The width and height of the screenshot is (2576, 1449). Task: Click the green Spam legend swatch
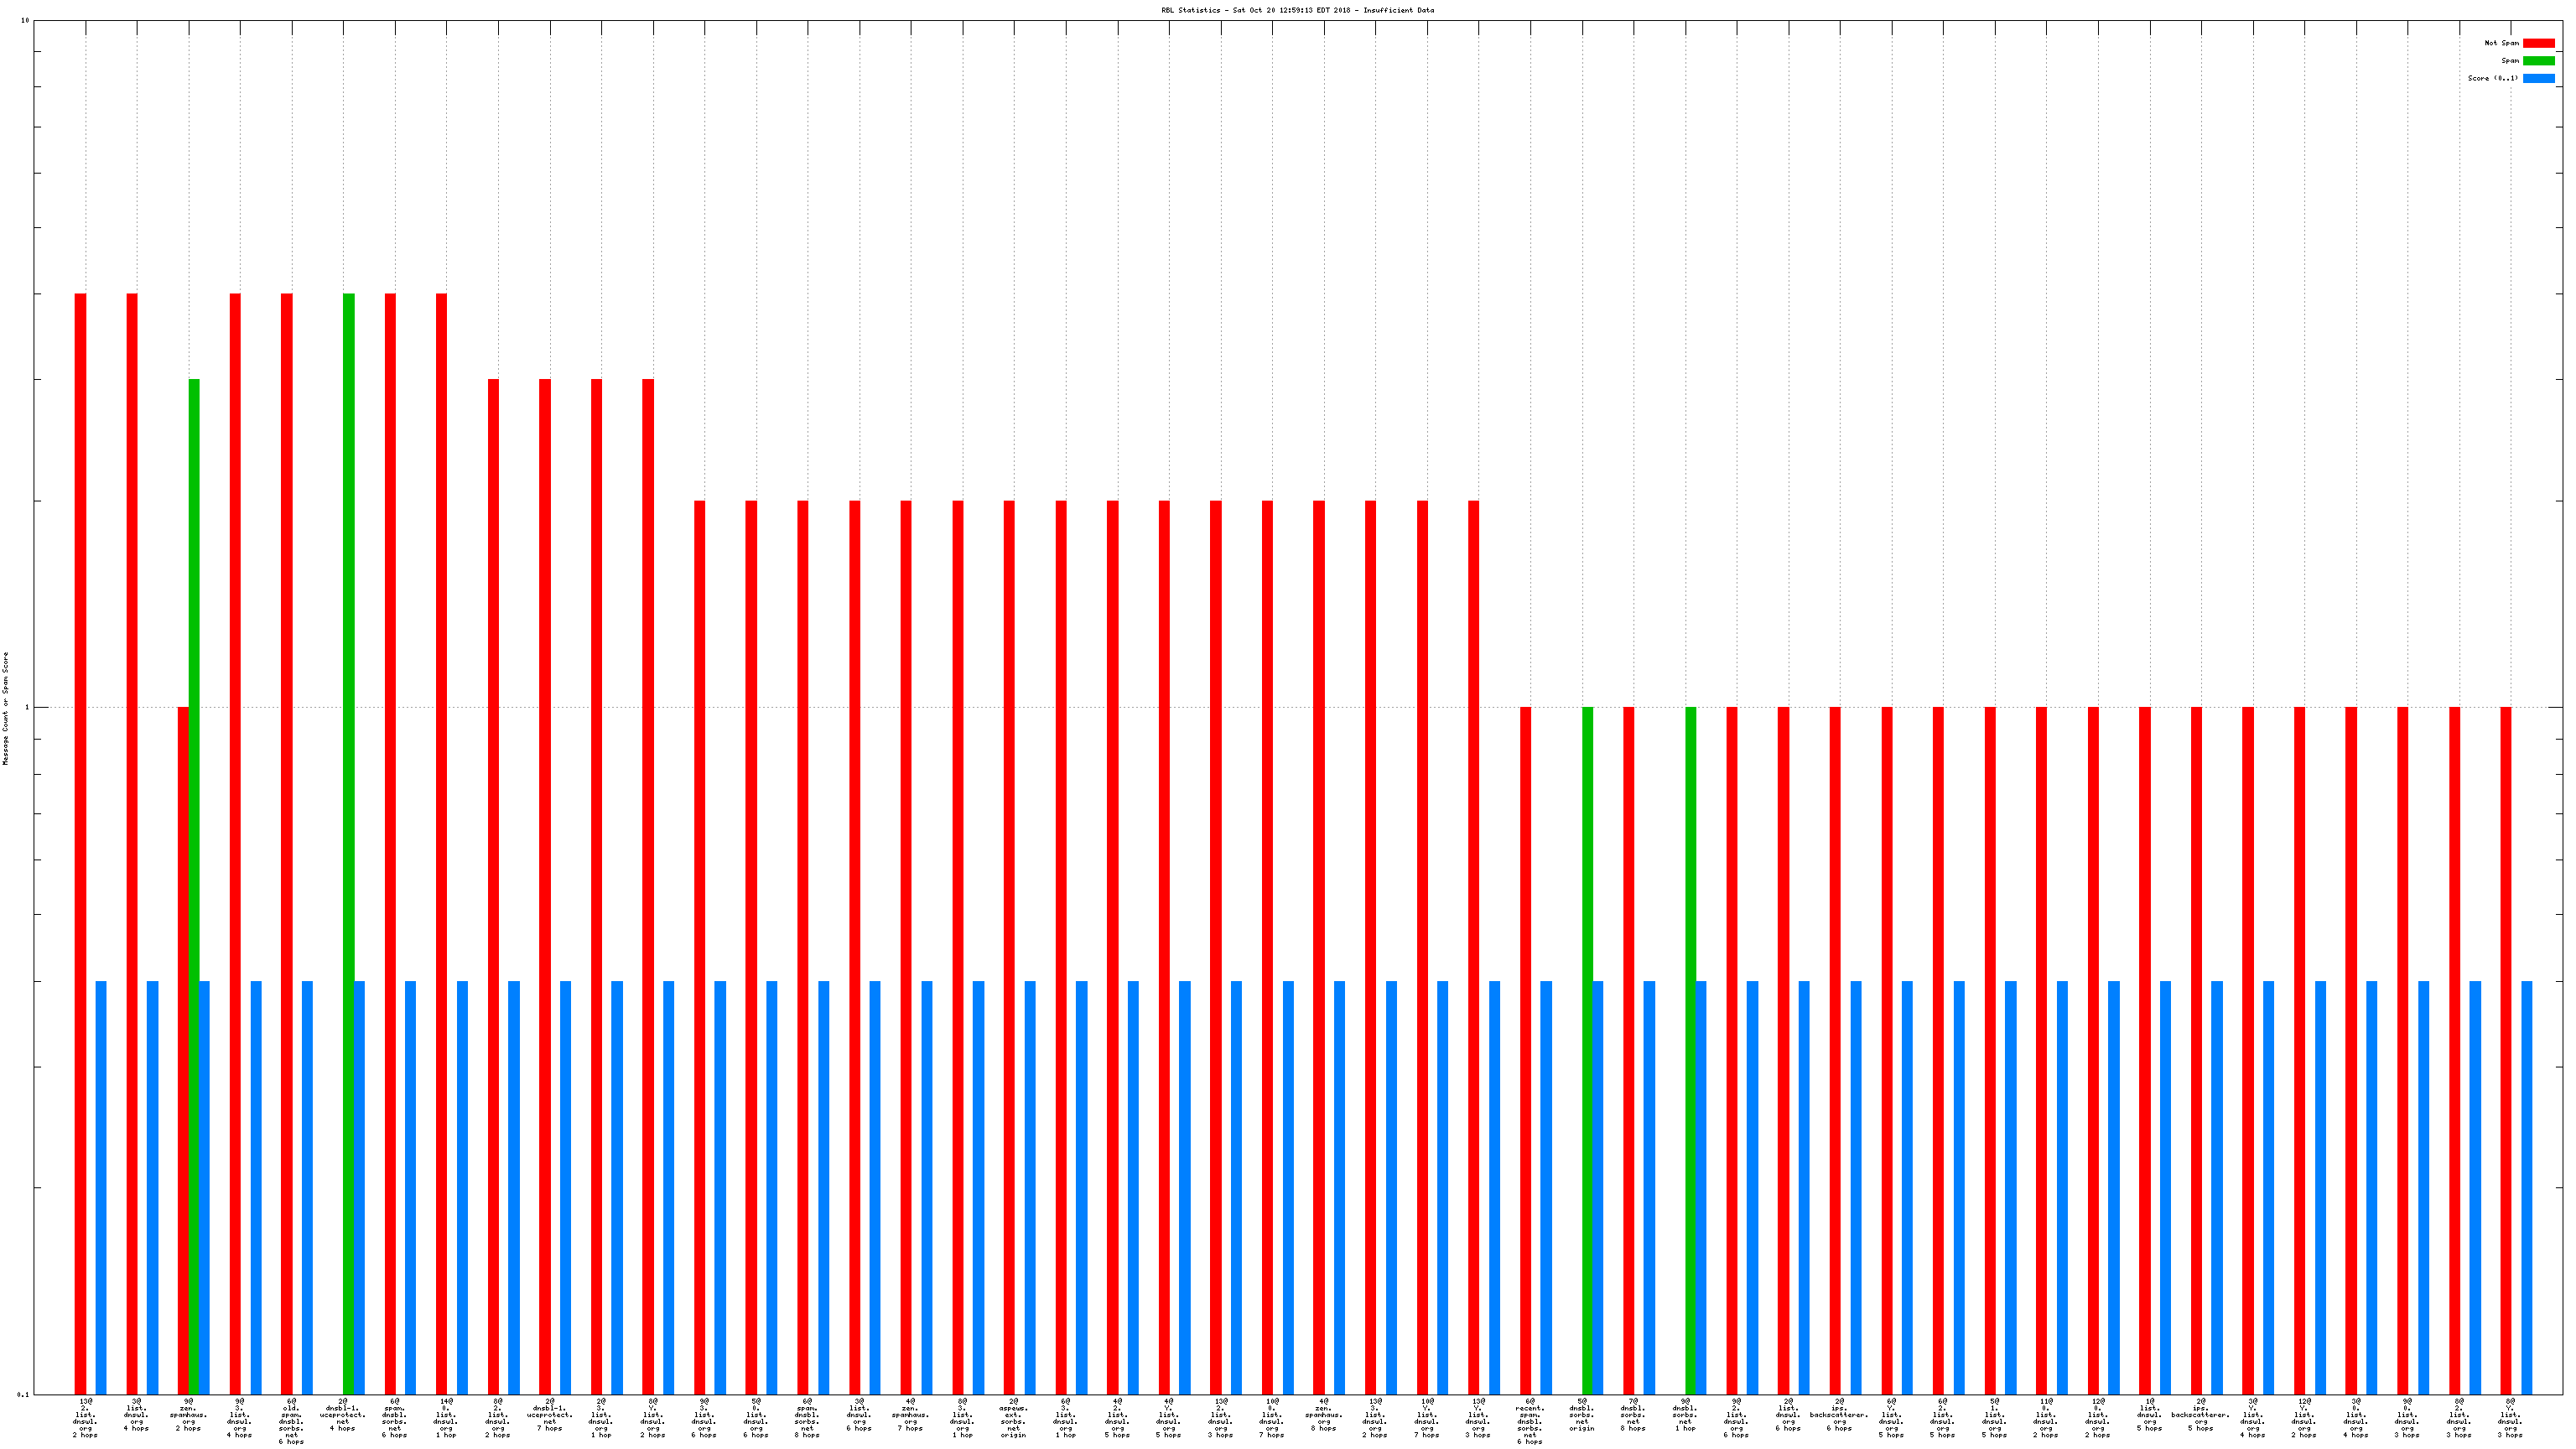(x=2538, y=61)
